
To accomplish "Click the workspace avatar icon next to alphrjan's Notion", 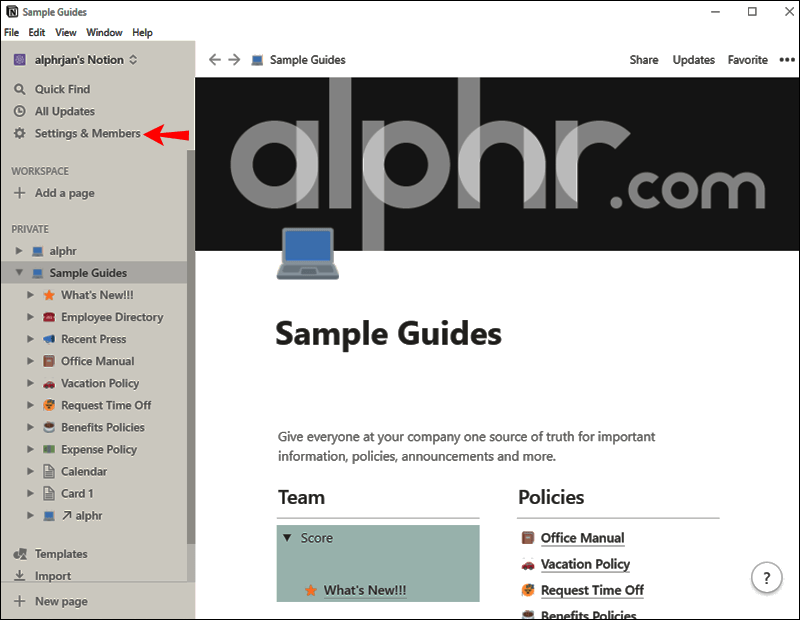I will click(x=19, y=60).
